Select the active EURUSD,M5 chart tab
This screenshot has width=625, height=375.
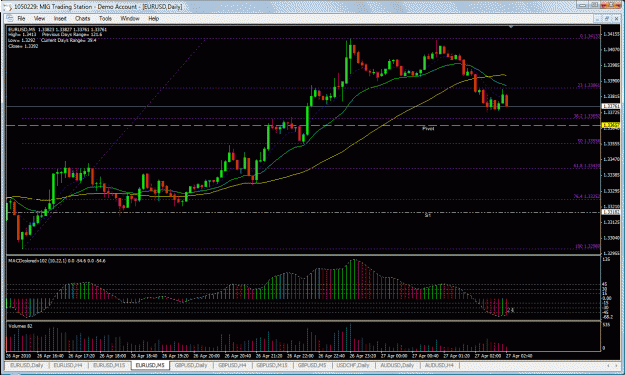coord(150,365)
